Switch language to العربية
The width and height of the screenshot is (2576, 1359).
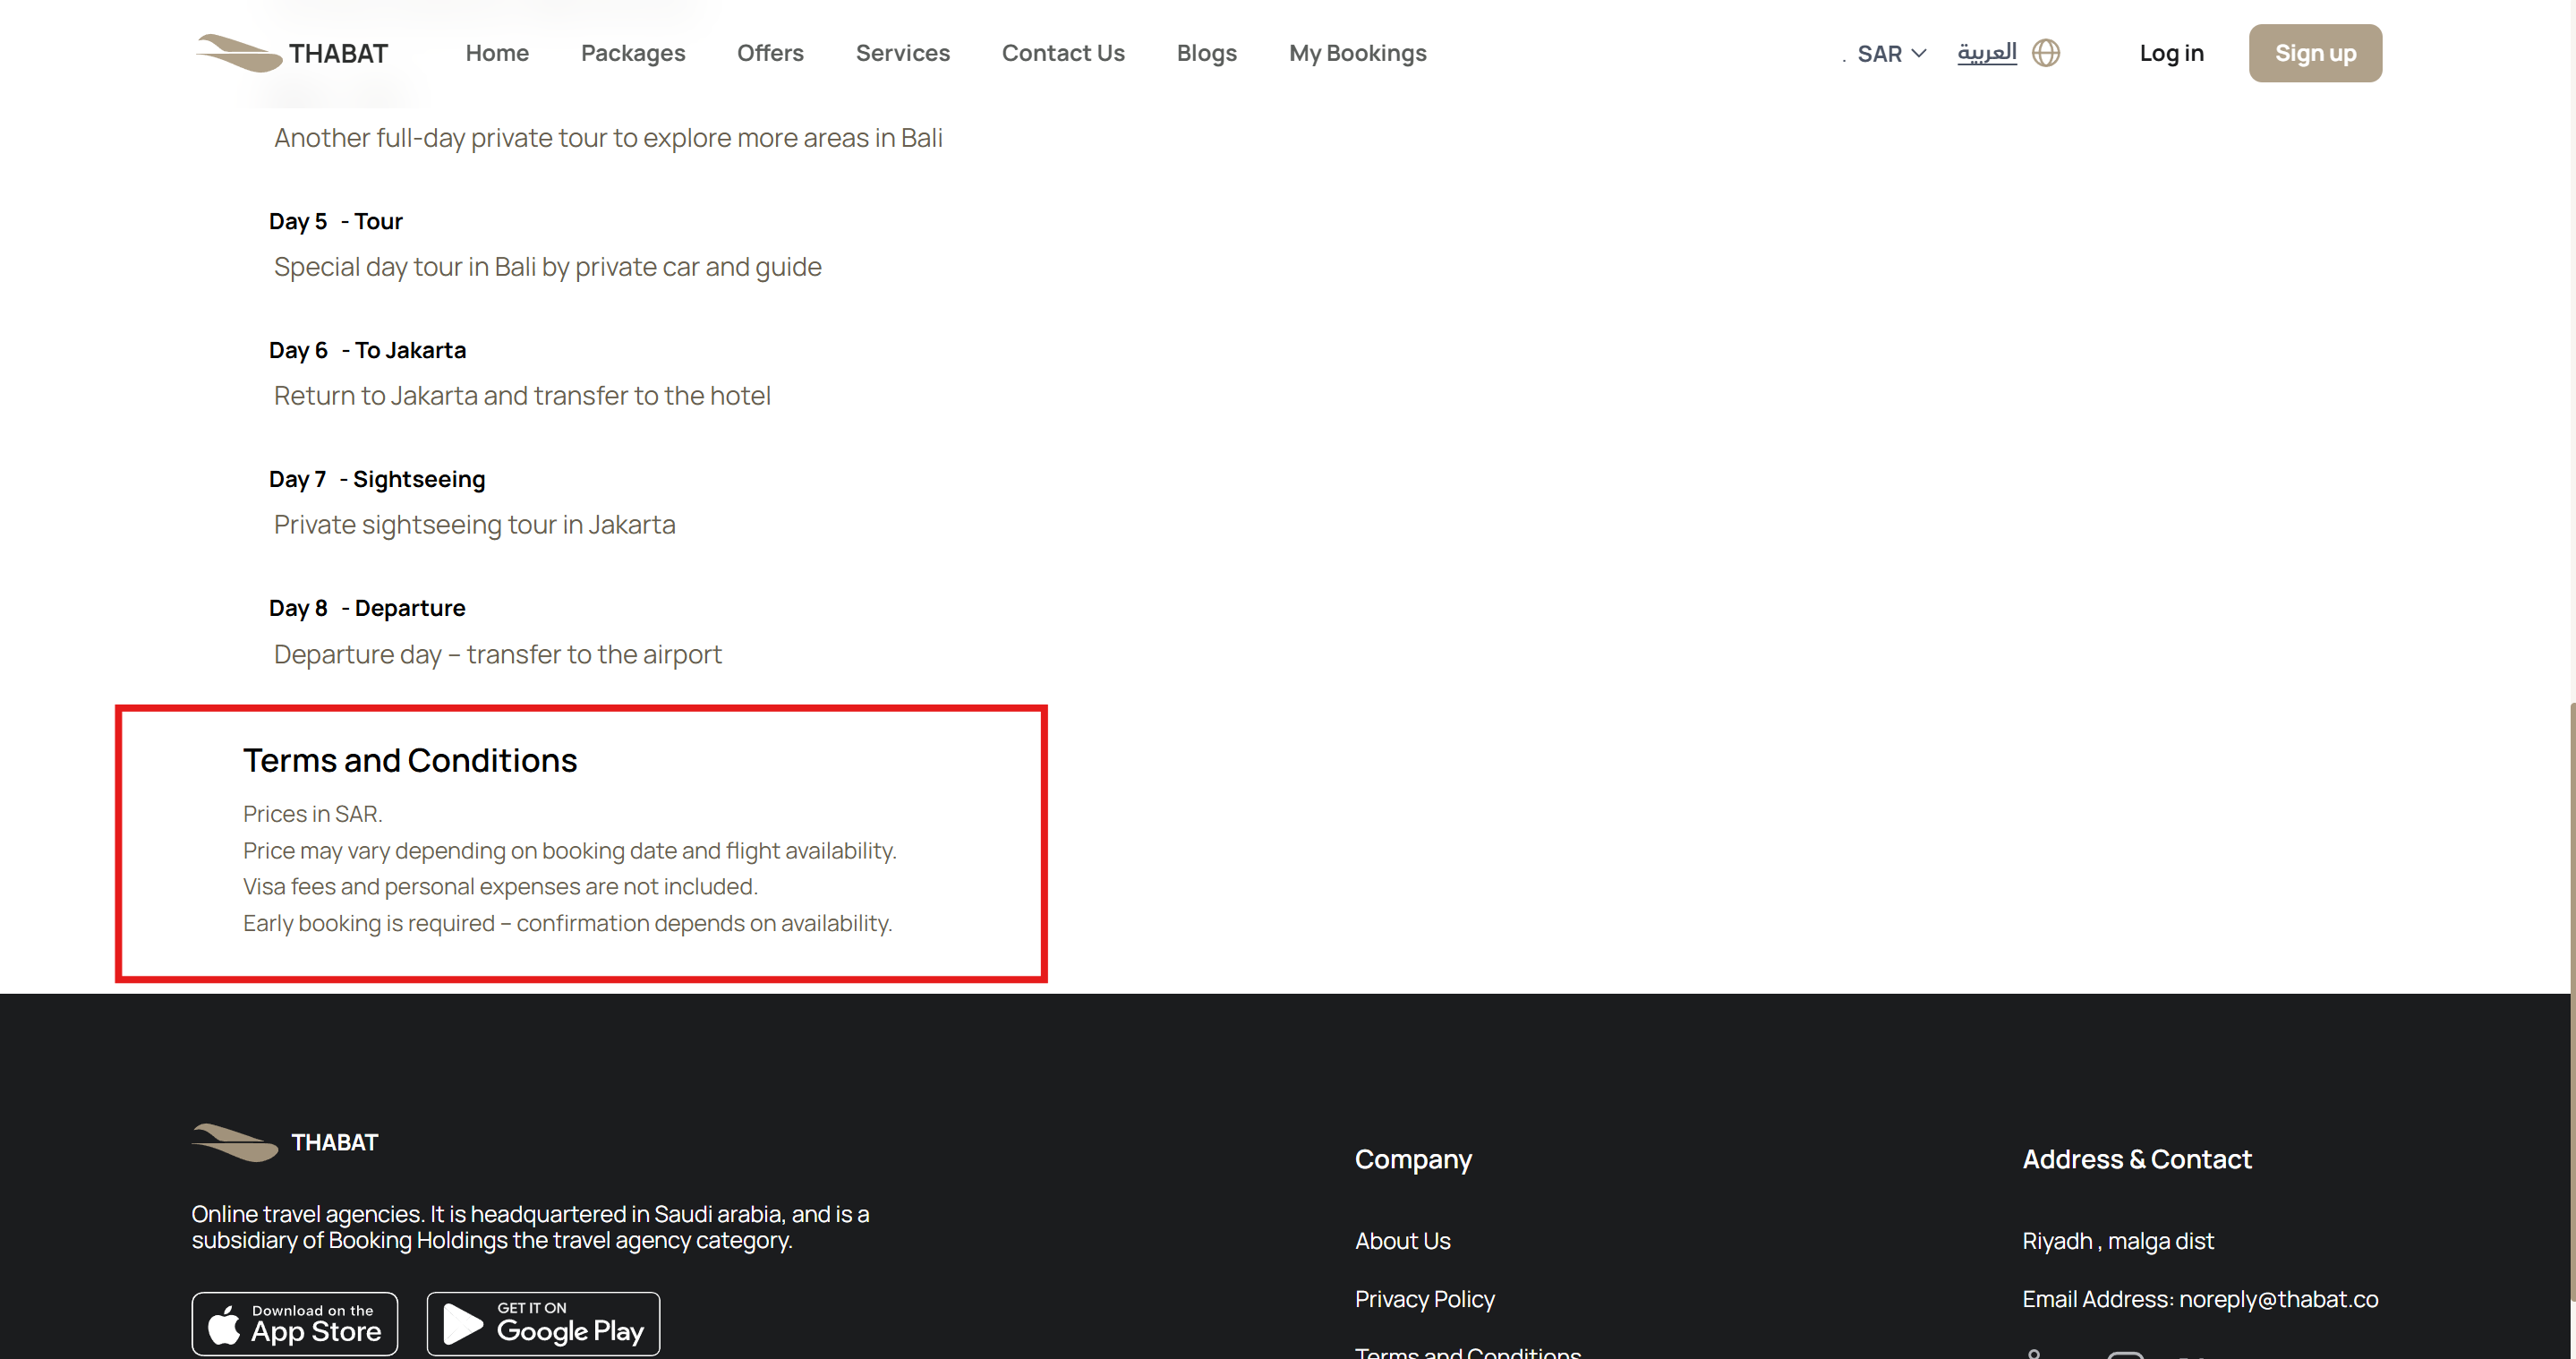pyautogui.click(x=1986, y=52)
